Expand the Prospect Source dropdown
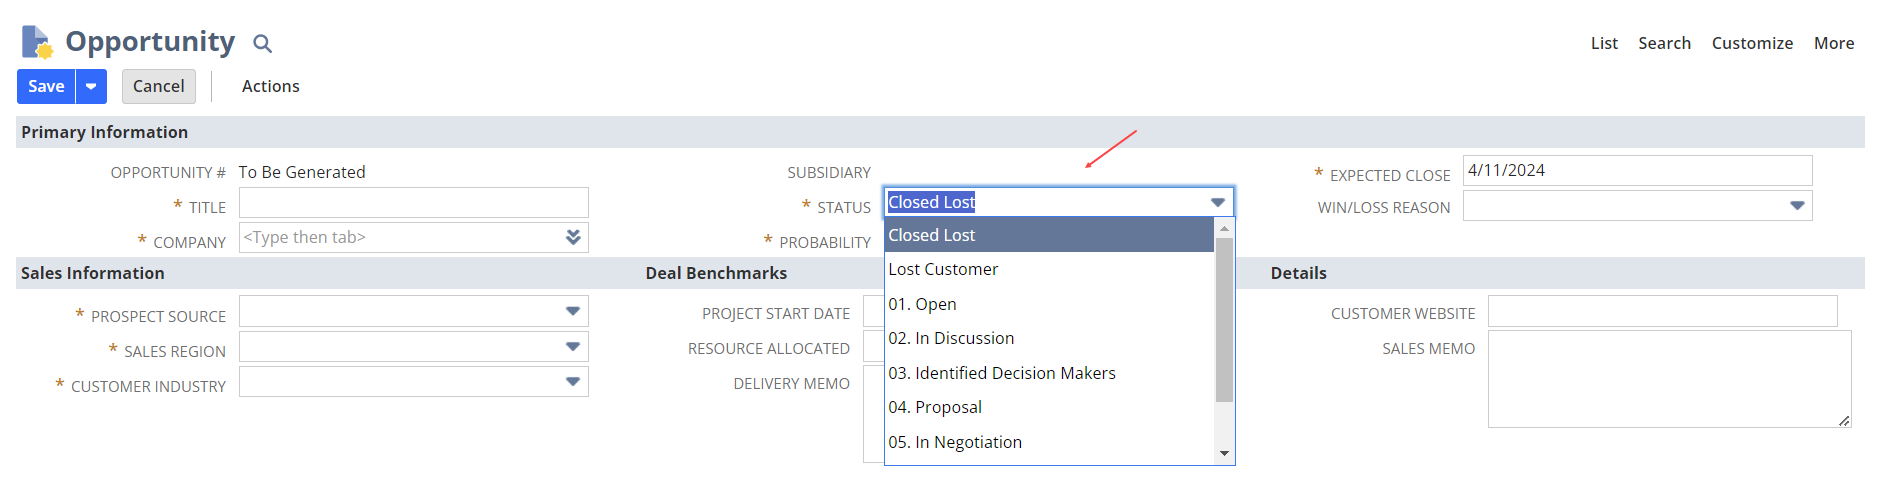Screen dimensions: 1884x478 pos(573,311)
